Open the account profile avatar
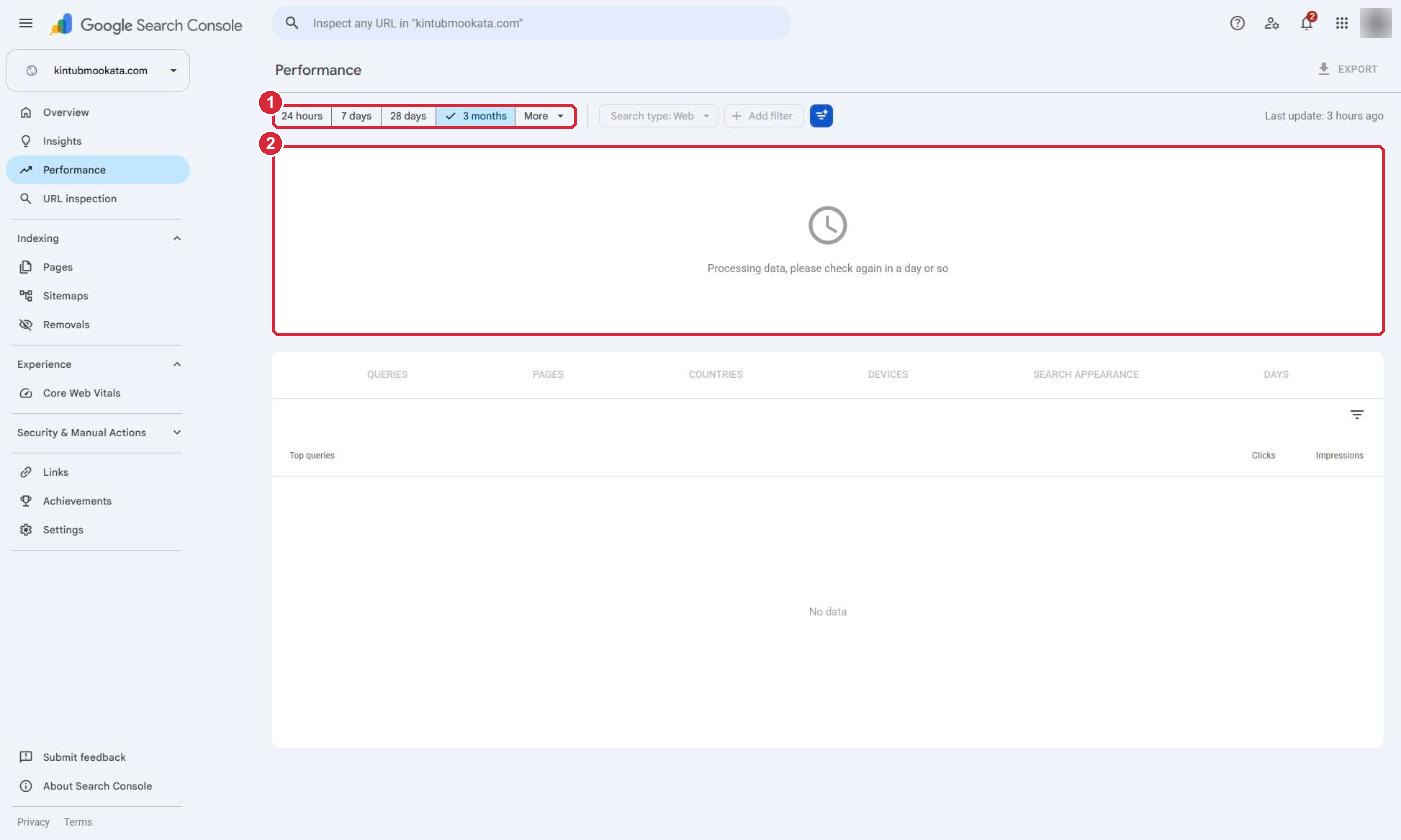Screen dimensions: 1401x840 1376,23
